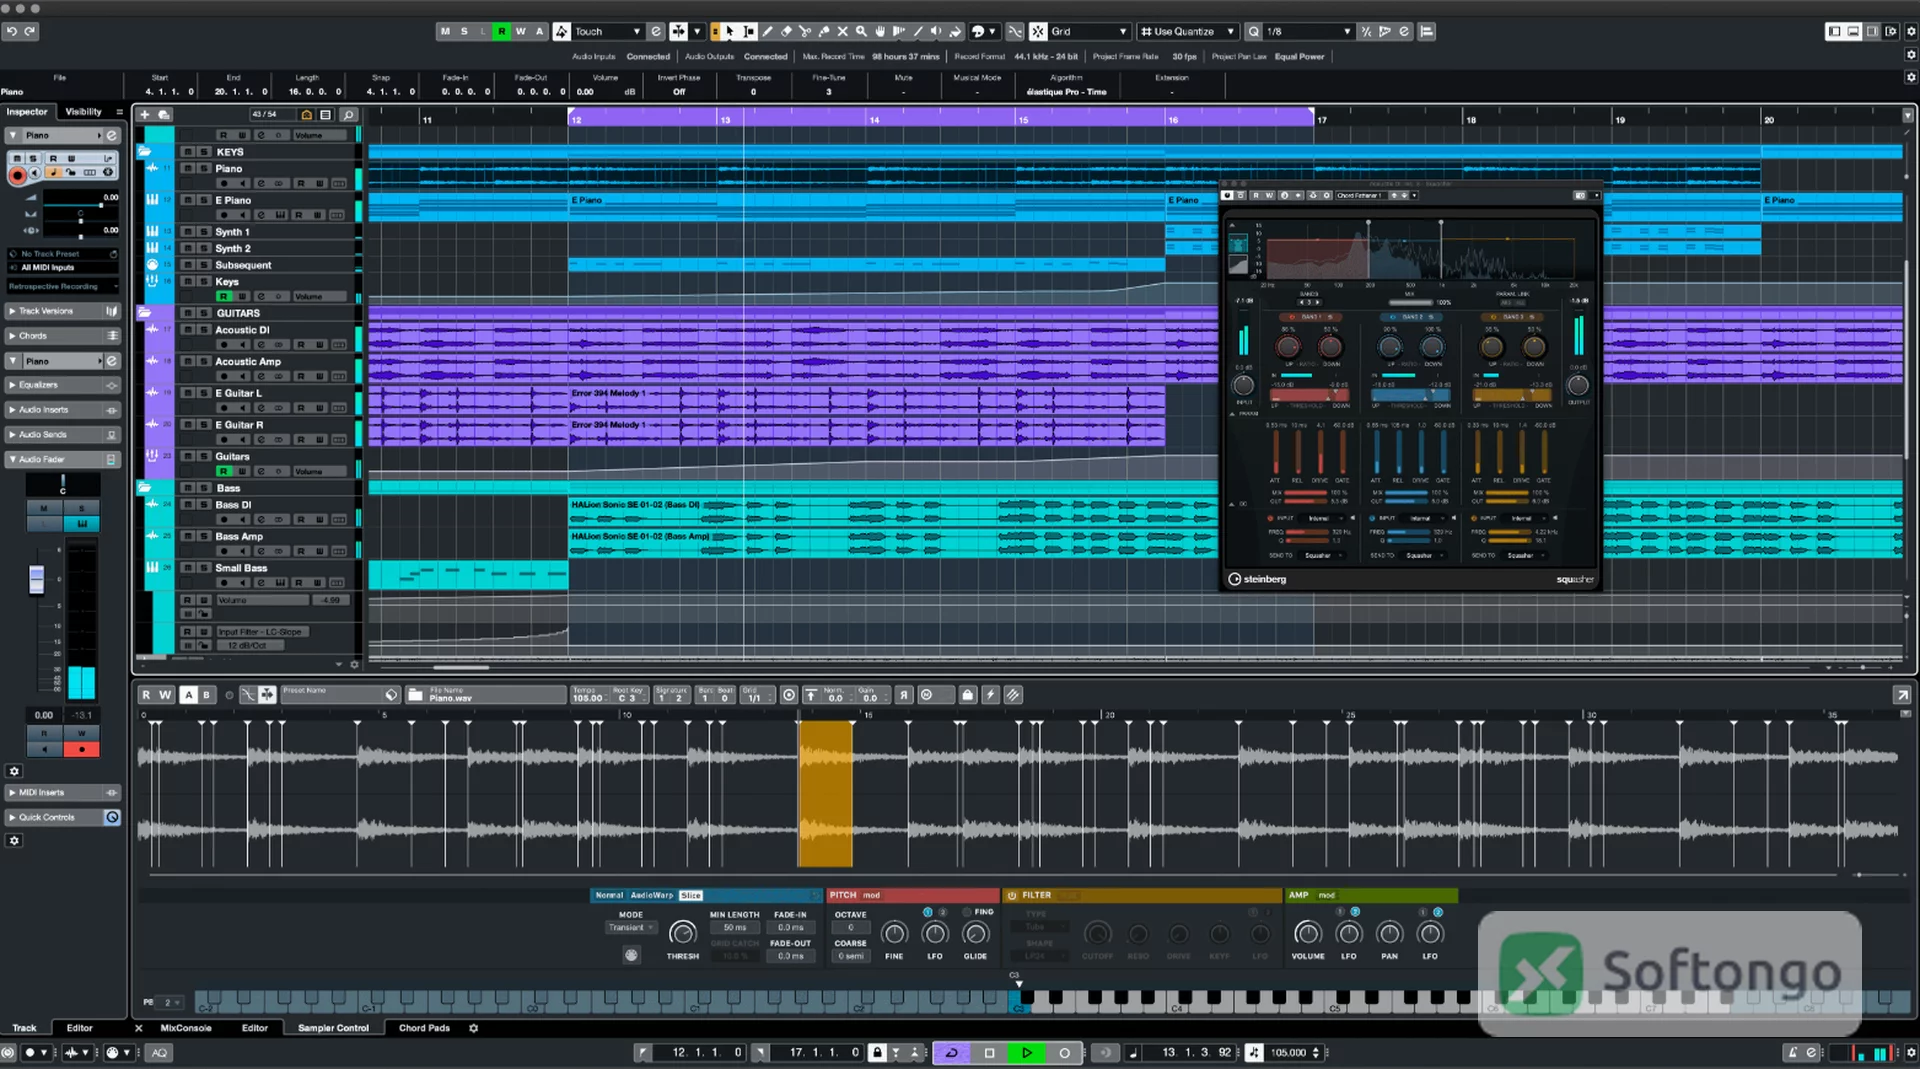This screenshot has height=1069, width=1920.
Task: Open the Touch automation mode dropdown
Action: point(607,31)
